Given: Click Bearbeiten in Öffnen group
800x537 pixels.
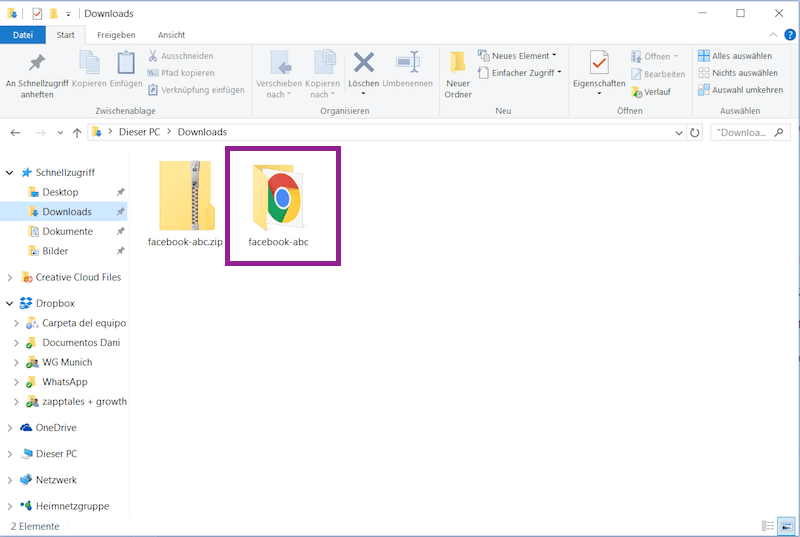Looking at the screenshot, I should pyautogui.click(x=658, y=74).
